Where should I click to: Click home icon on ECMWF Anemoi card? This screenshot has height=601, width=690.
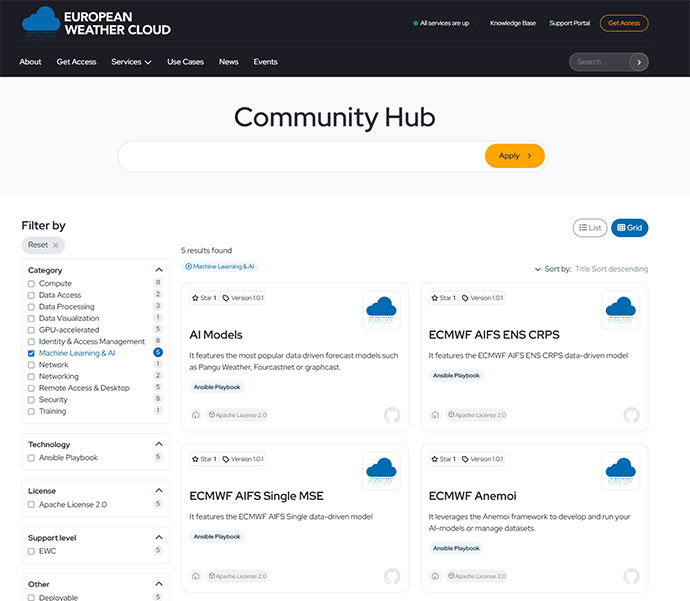(x=435, y=576)
